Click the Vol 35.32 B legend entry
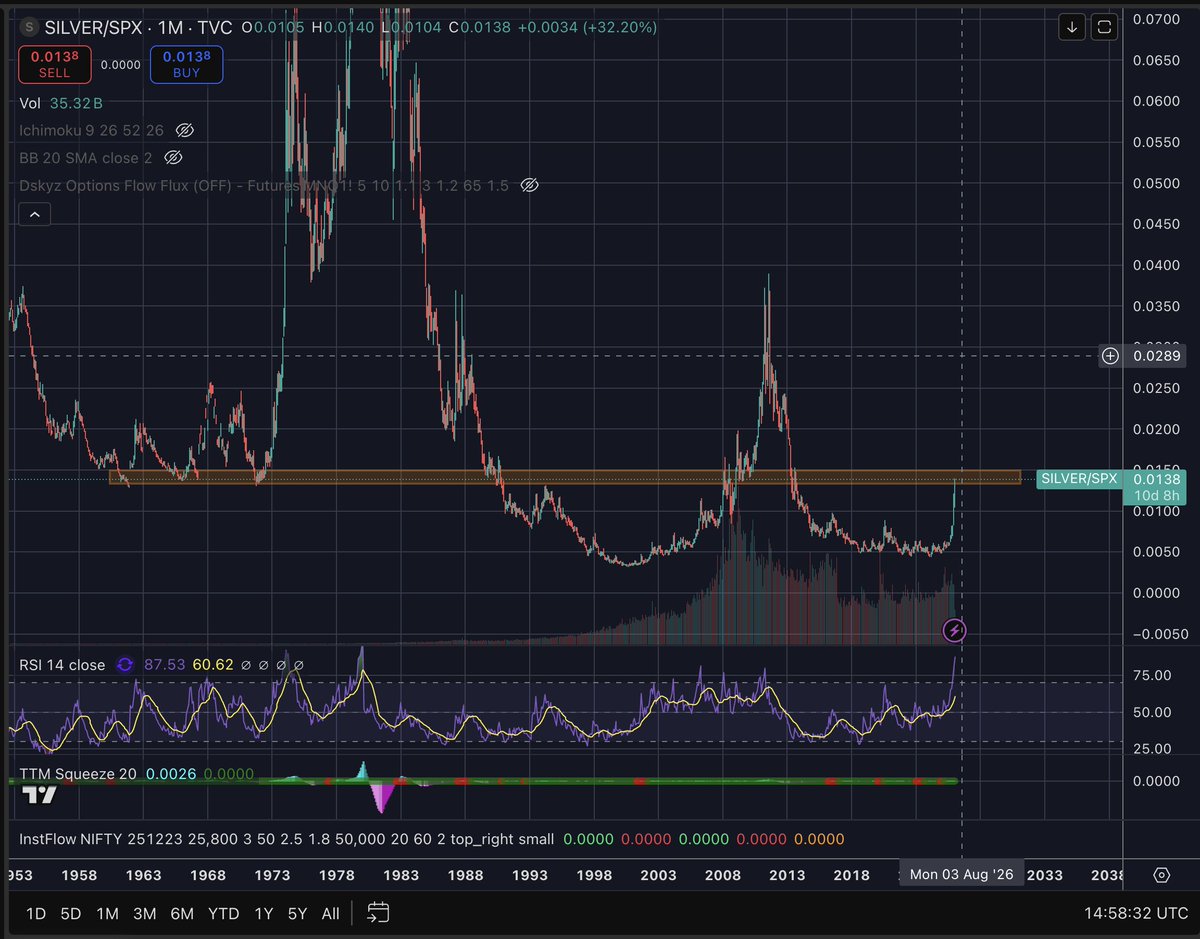 (x=60, y=103)
